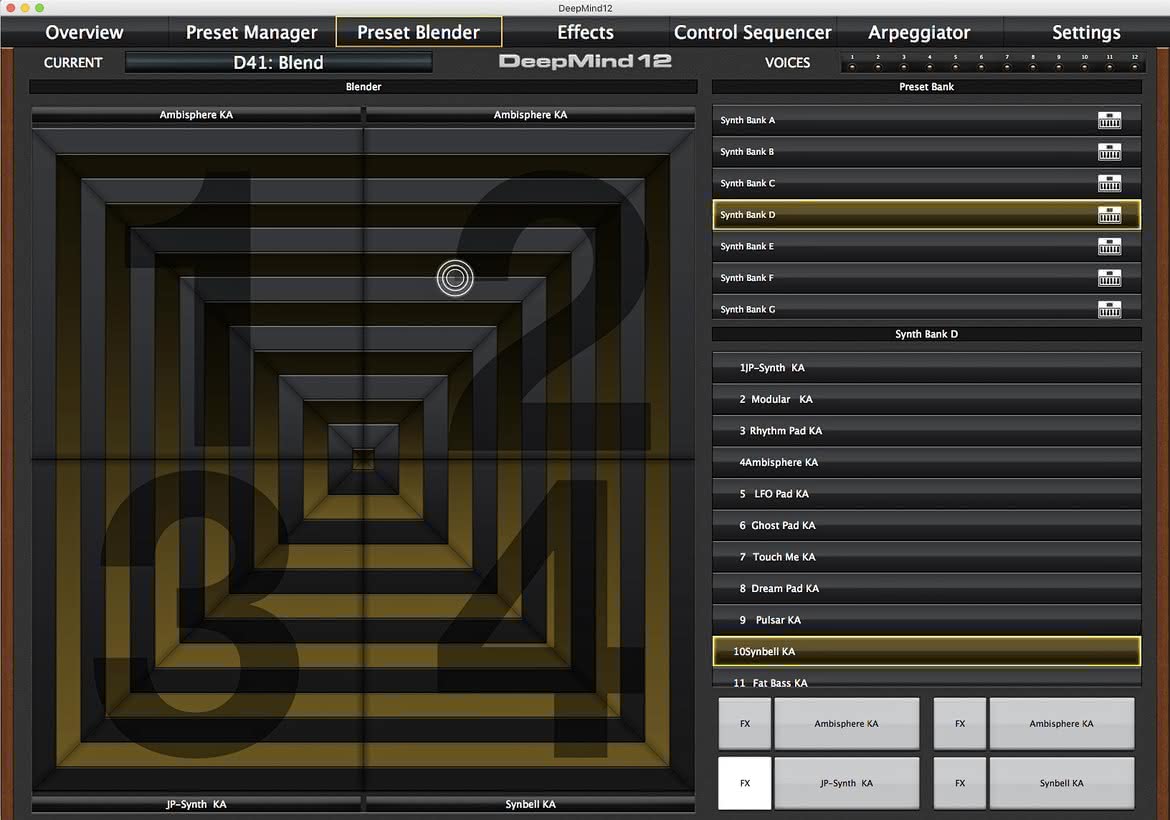
Task: Choose preset 2 Modular KA
Action: click(x=927, y=399)
